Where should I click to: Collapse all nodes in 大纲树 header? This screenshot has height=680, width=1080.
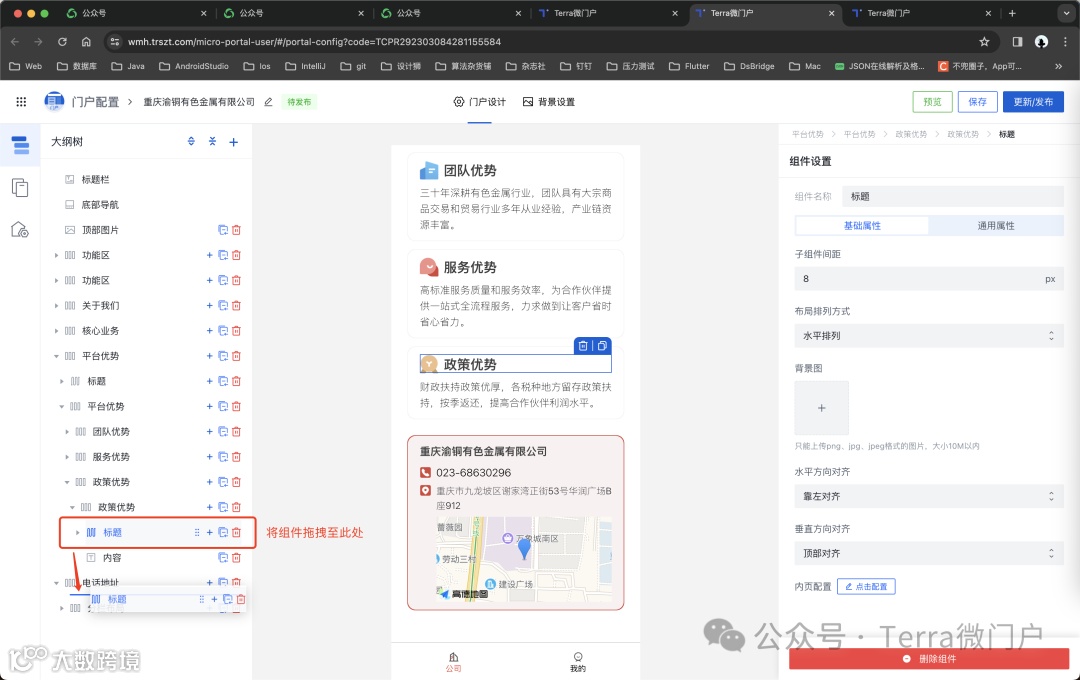212,141
